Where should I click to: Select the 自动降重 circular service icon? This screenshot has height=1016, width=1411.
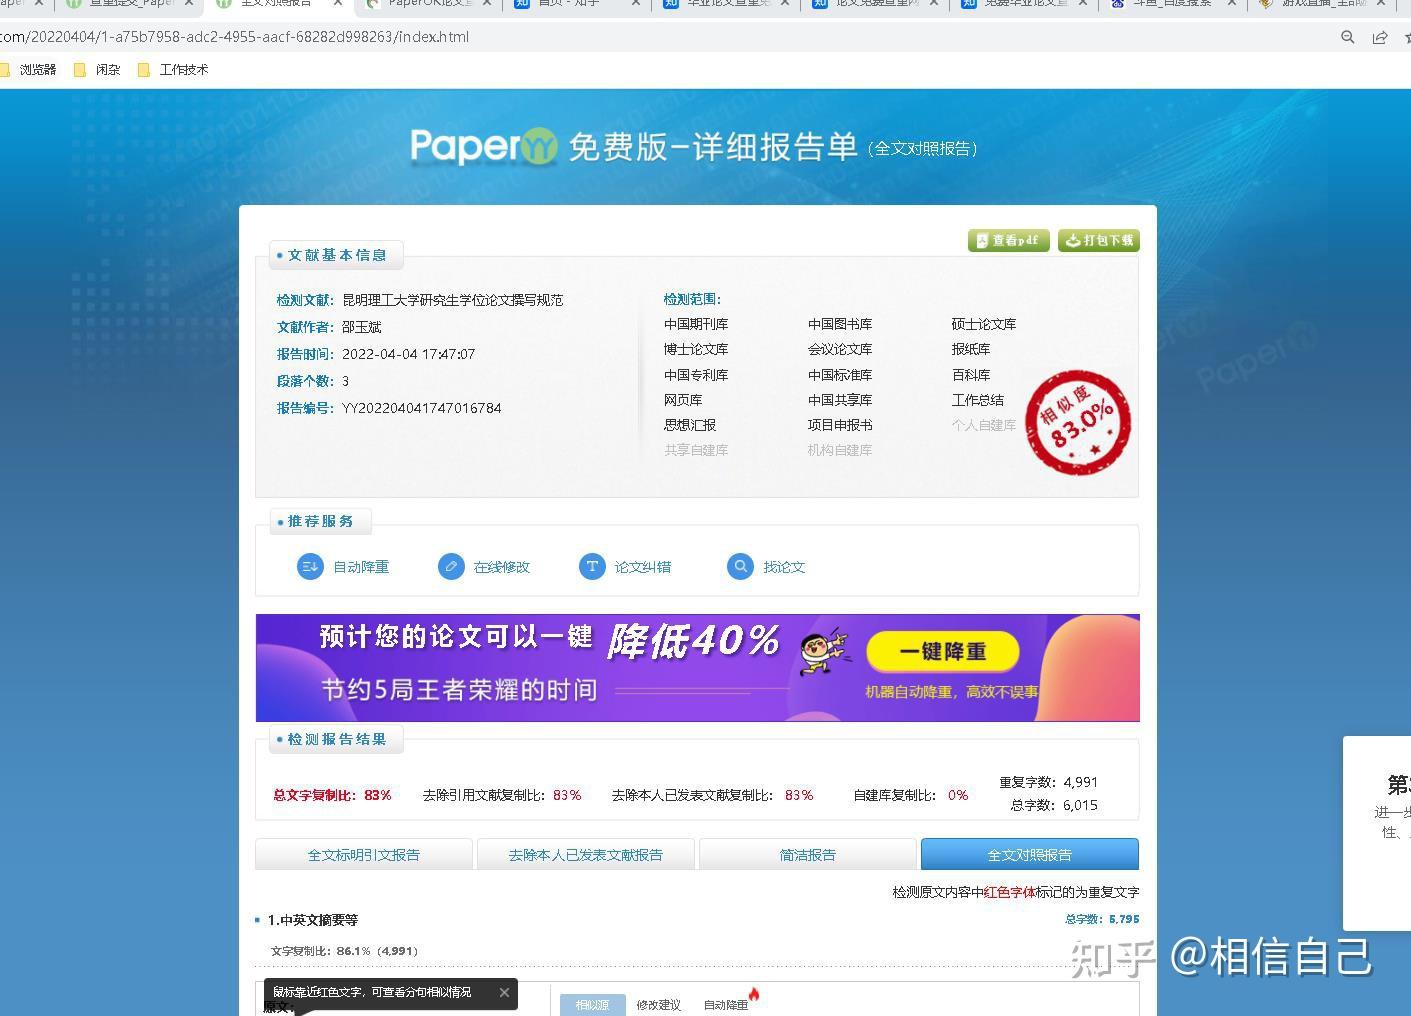coord(310,567)
